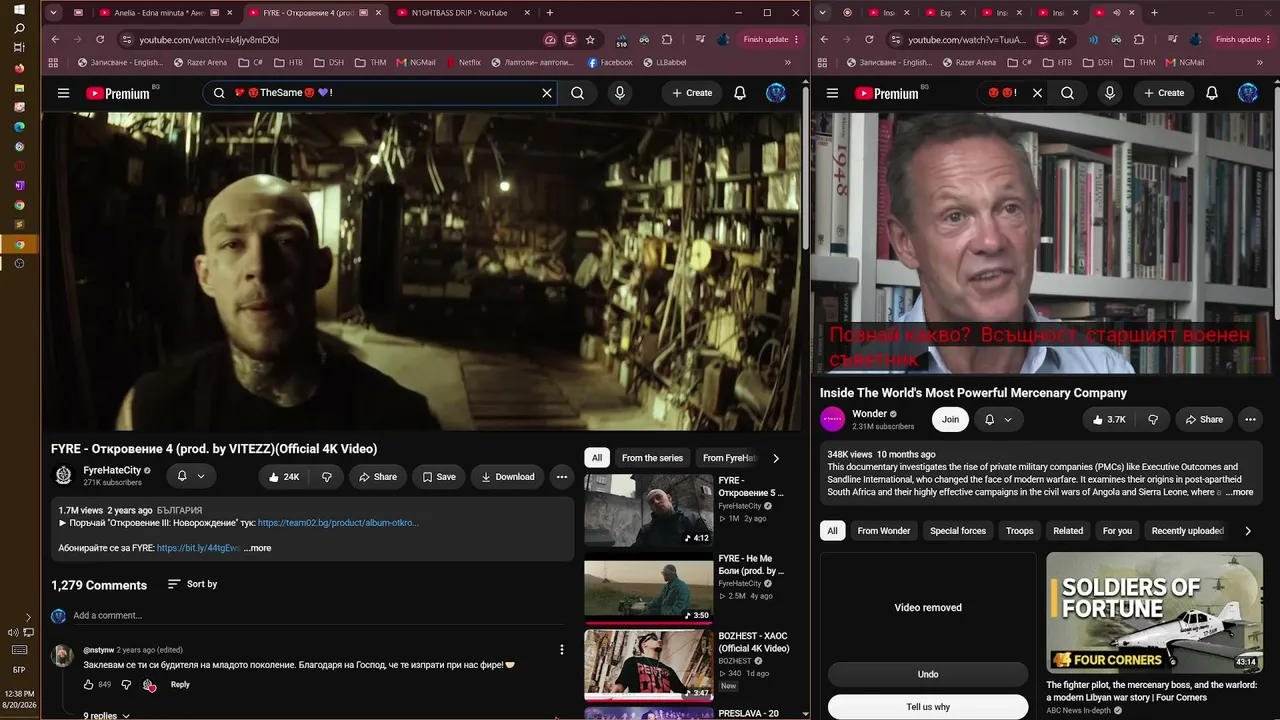Dislike the FYRE Откровение 4 video
The height and width of the screenshot is (720, 1280).
point(326,477)
